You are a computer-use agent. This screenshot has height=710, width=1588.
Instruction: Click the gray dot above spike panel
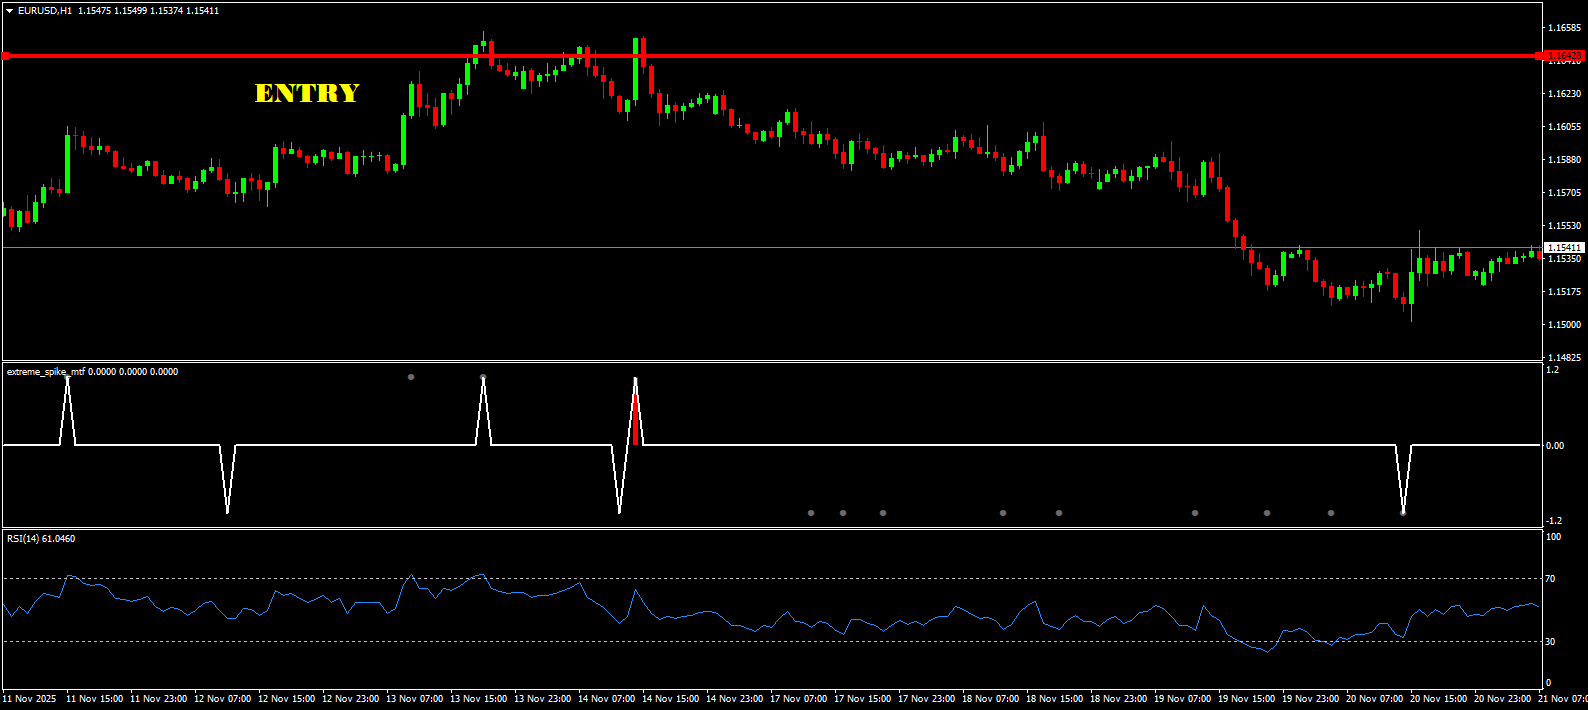pos(411,377)
